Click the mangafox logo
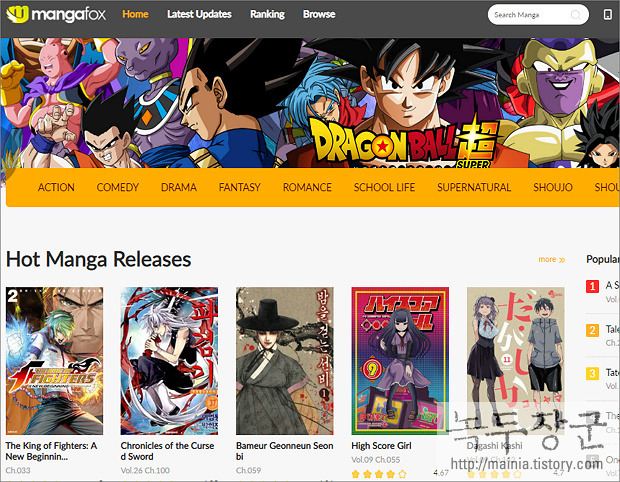 56,14
